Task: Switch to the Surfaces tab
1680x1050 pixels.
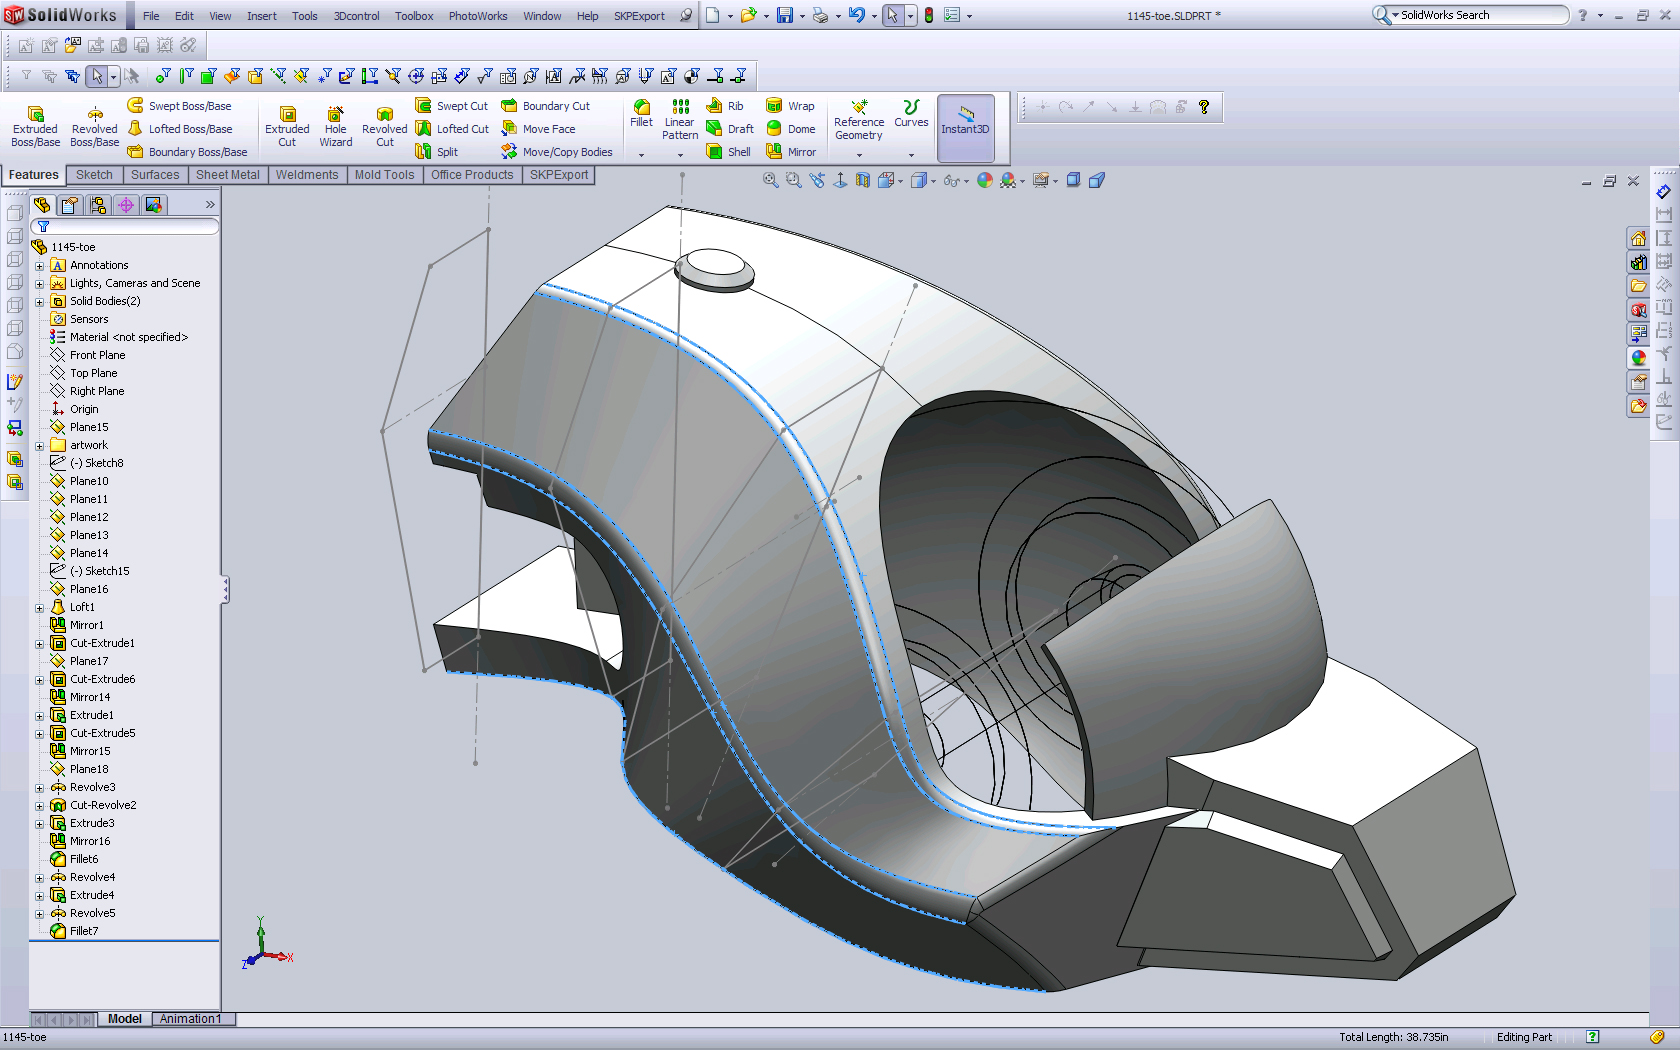Action: pos(155,175)
